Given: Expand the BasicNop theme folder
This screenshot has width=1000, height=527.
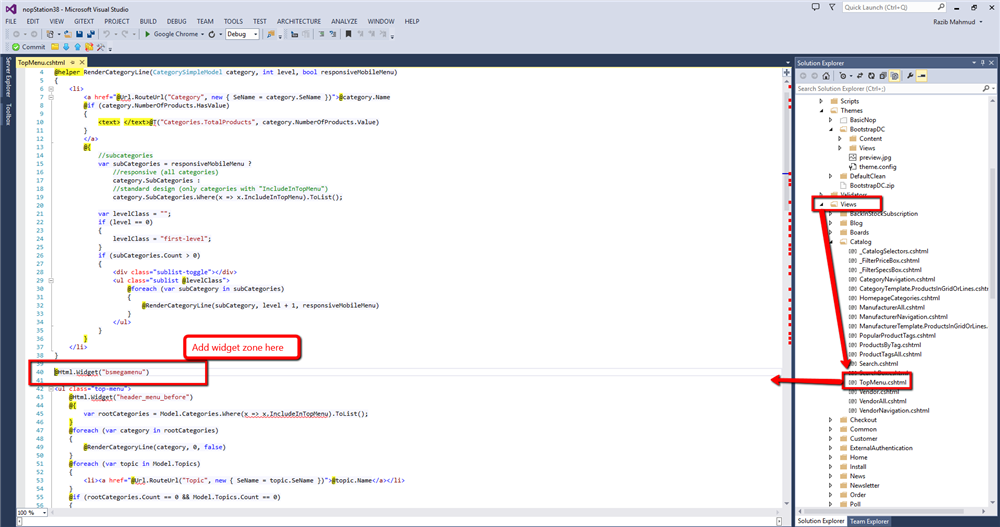Looking at the screenshot, I should 830,120.
